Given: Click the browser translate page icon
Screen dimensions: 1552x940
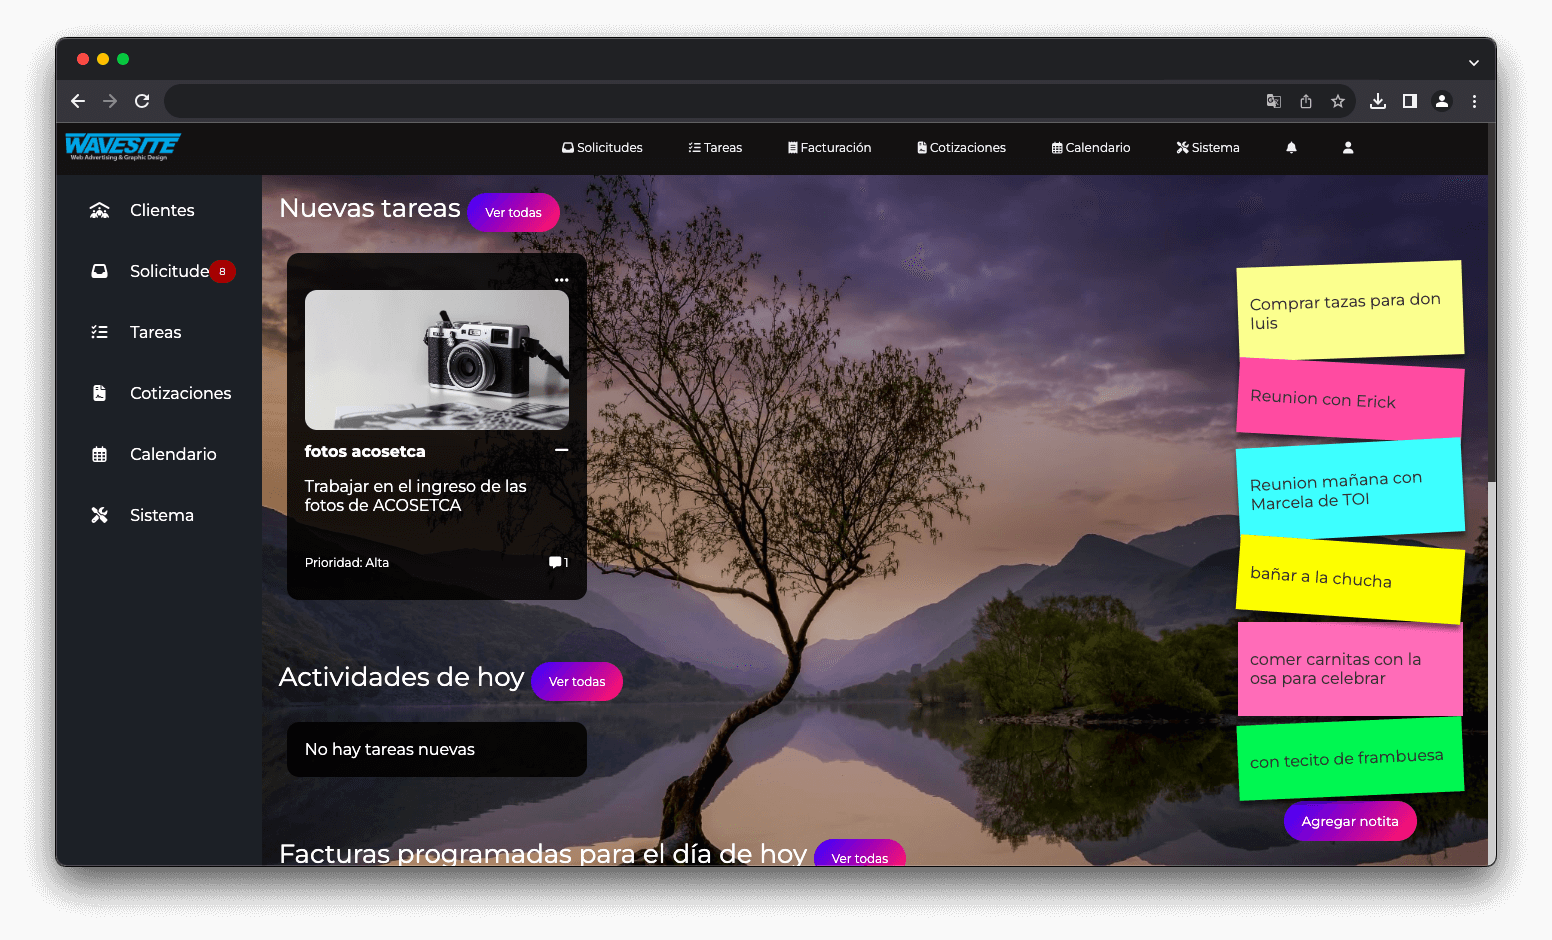Looking at the screenshot, I should (1273, 101).
